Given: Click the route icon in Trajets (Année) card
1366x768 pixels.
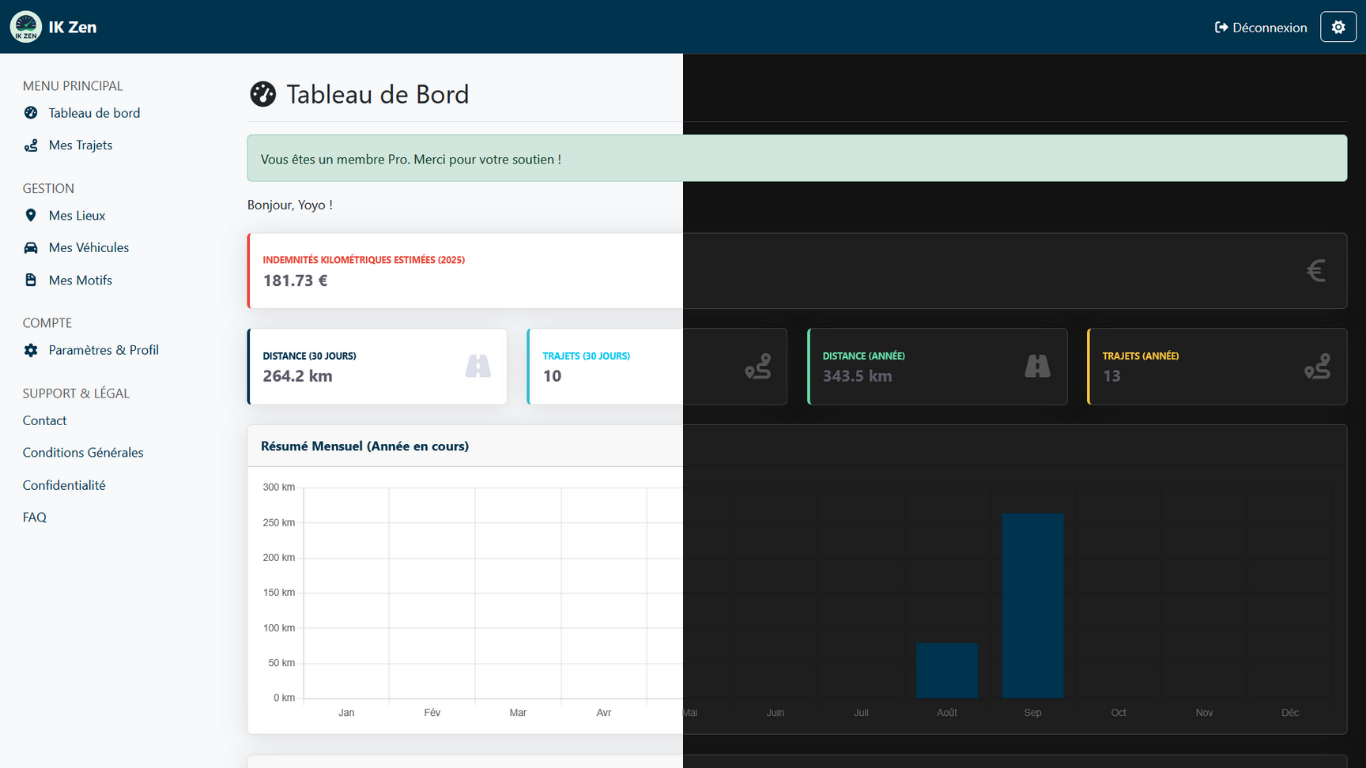Looking at the screenshot, I should [x=1317, y=366].
